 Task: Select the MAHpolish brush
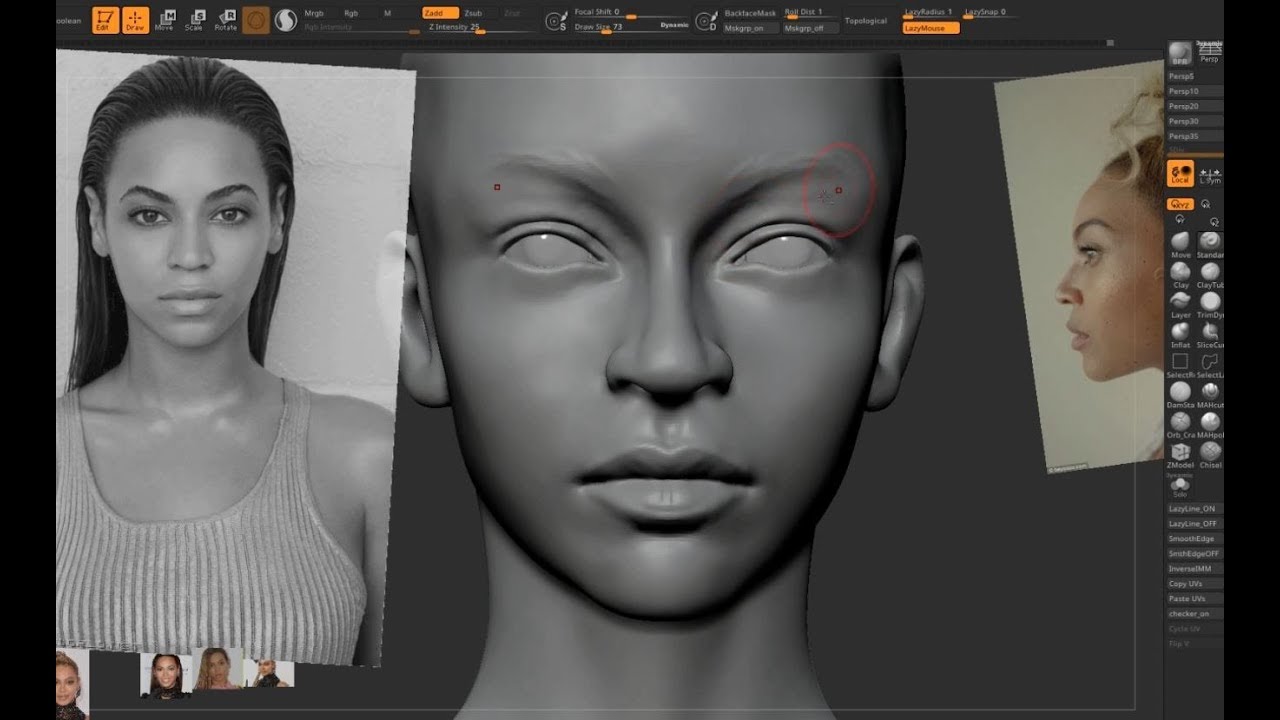click(x=1210, y=425)
